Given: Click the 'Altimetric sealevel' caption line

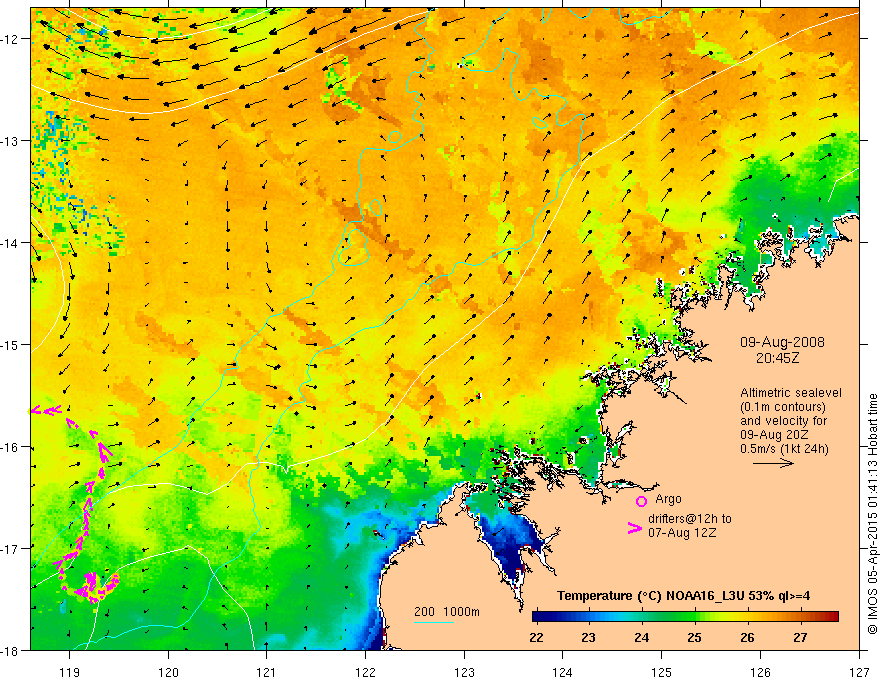Looking at the screenshot, I should coord(791,393).
